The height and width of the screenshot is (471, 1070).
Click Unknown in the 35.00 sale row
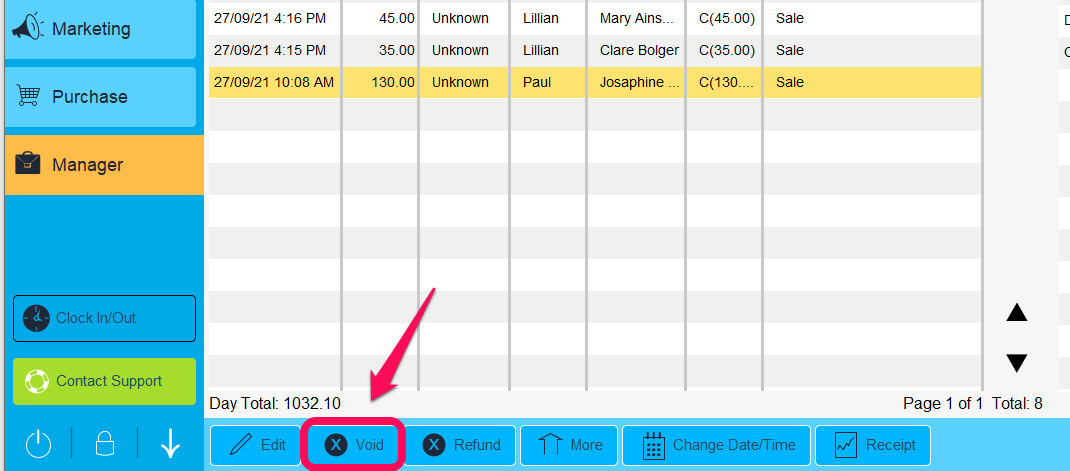coord(460,51)
